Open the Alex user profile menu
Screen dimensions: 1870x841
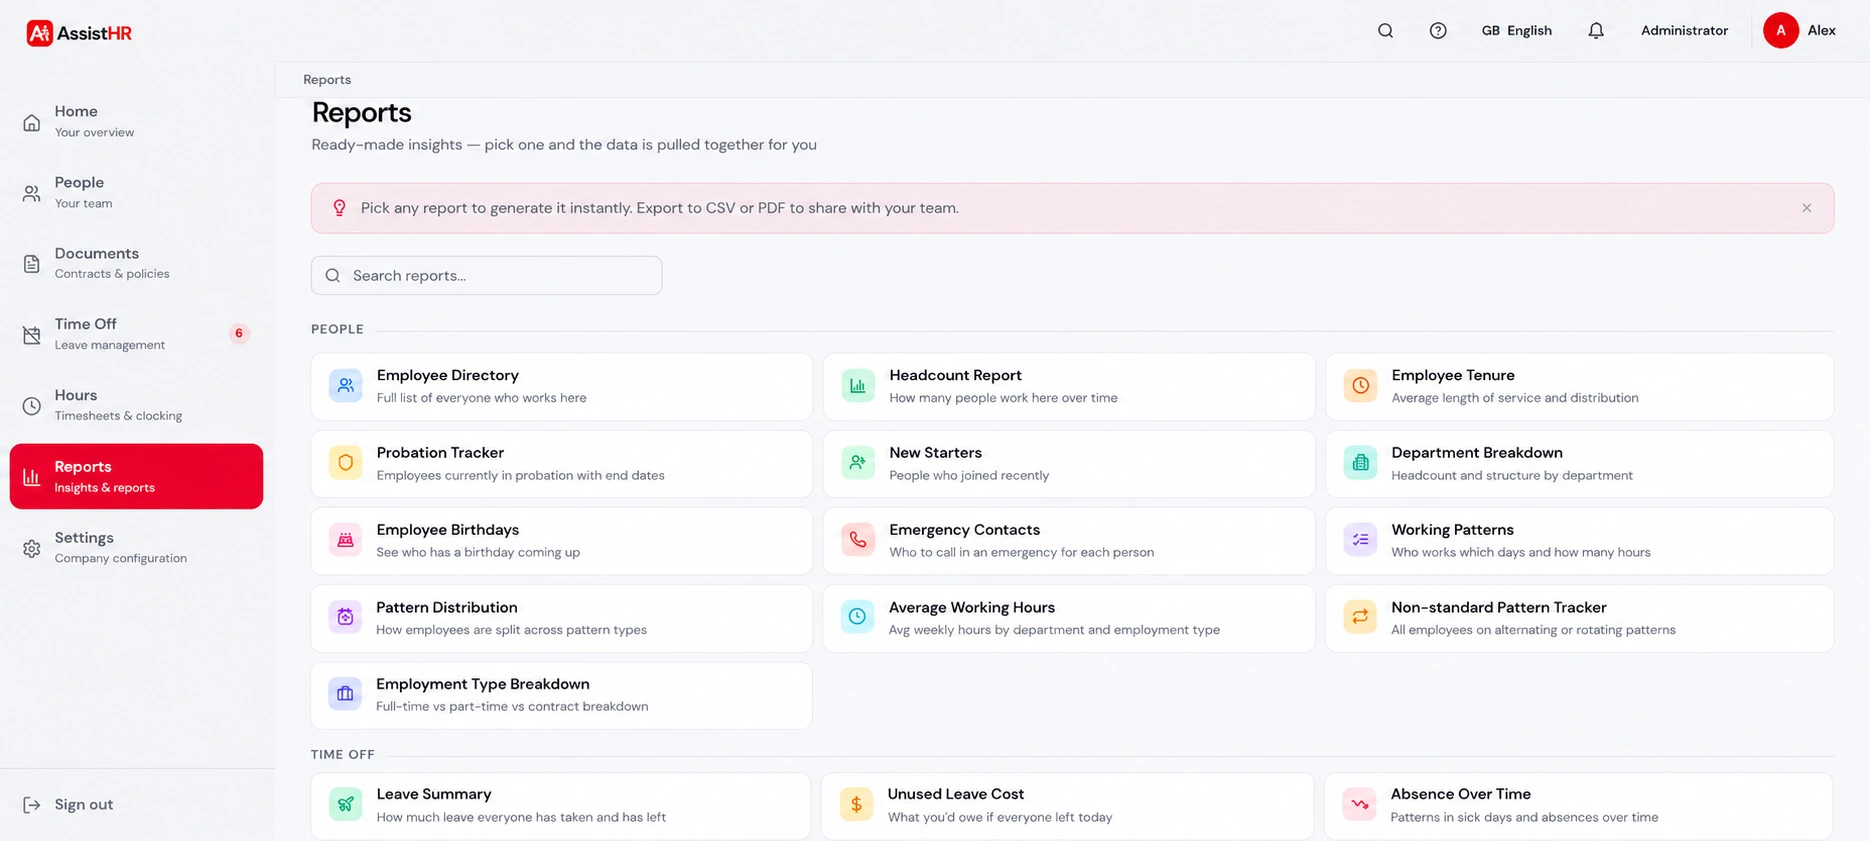click(1800, 31)
